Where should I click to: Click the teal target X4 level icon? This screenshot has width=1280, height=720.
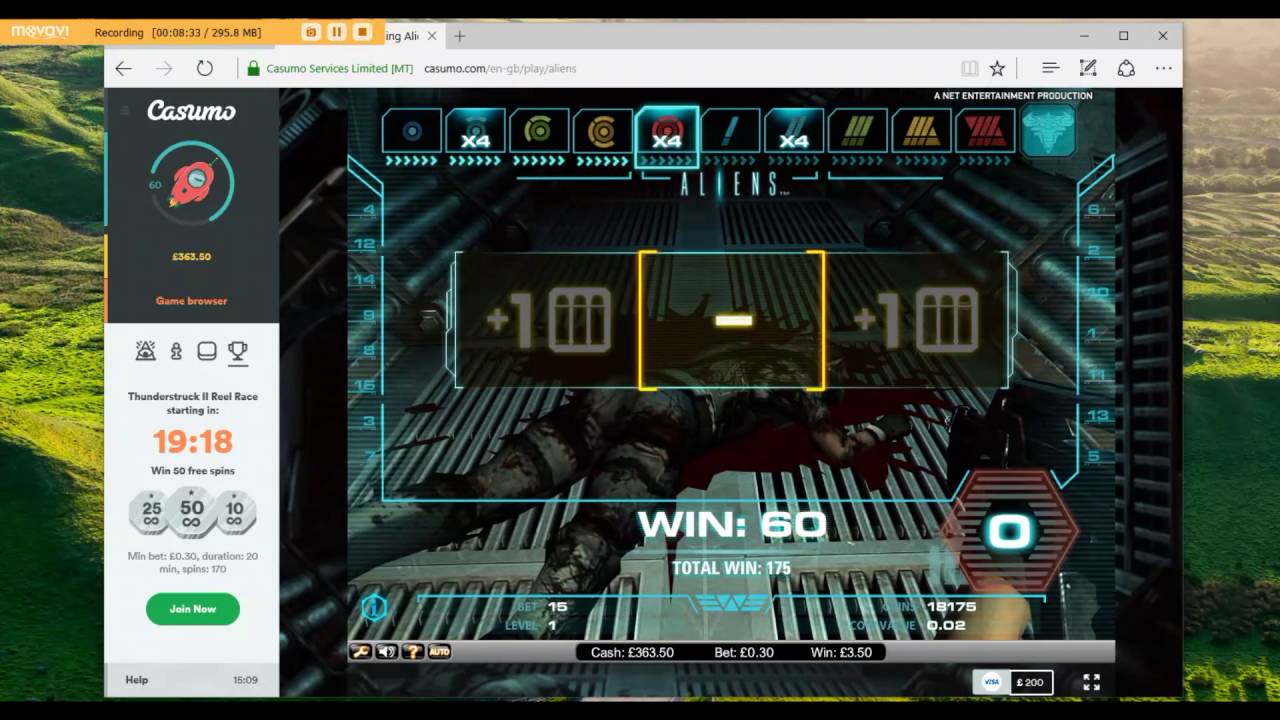(475, 131)
